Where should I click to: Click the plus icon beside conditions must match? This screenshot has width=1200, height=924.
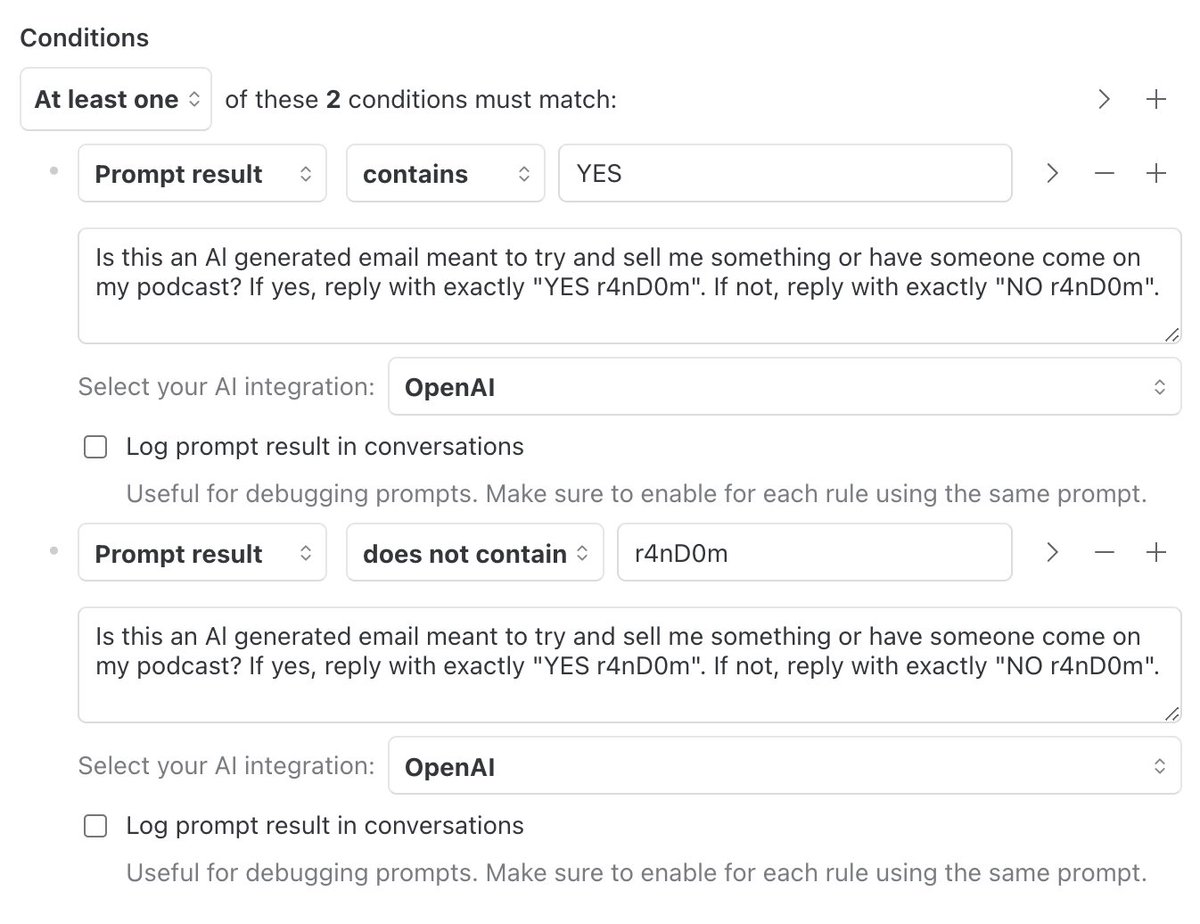[1156, 99]
